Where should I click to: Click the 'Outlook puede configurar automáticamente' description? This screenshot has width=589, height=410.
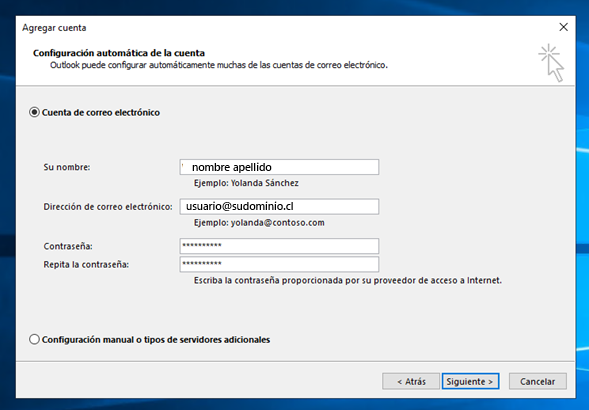point(219,65)
